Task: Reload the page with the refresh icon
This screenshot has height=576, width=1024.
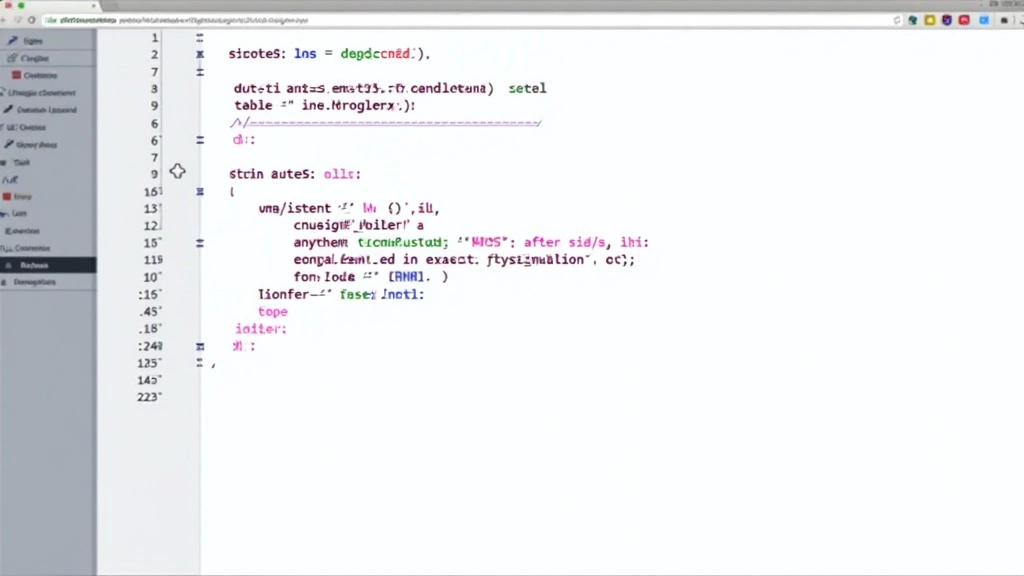Action: (x=33, y=19)
